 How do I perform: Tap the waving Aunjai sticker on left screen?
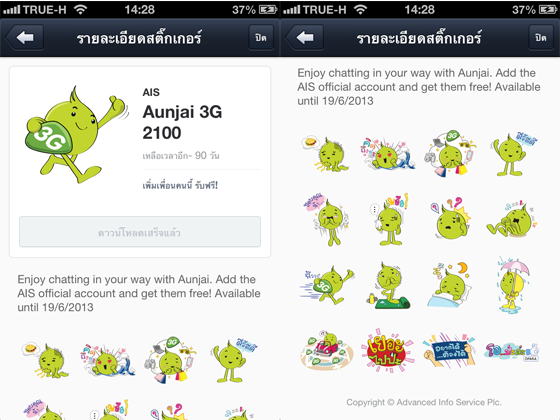pos(234,360)
